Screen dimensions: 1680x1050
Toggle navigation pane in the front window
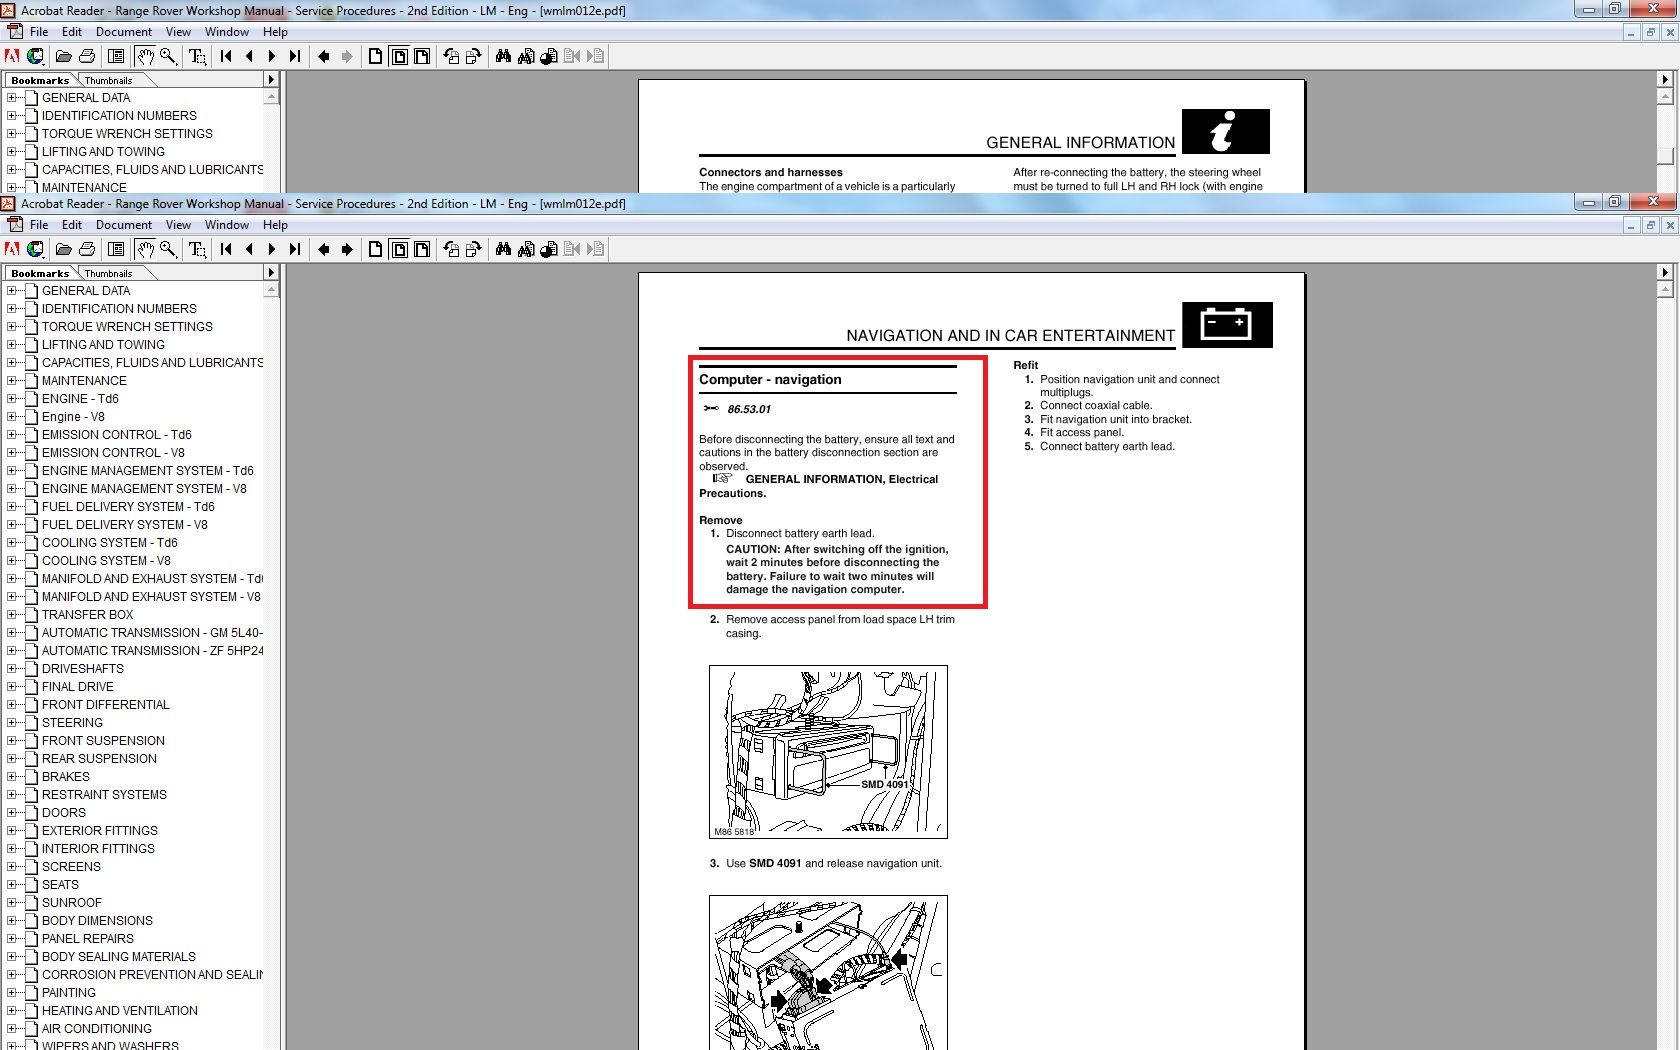coord(116,249)
